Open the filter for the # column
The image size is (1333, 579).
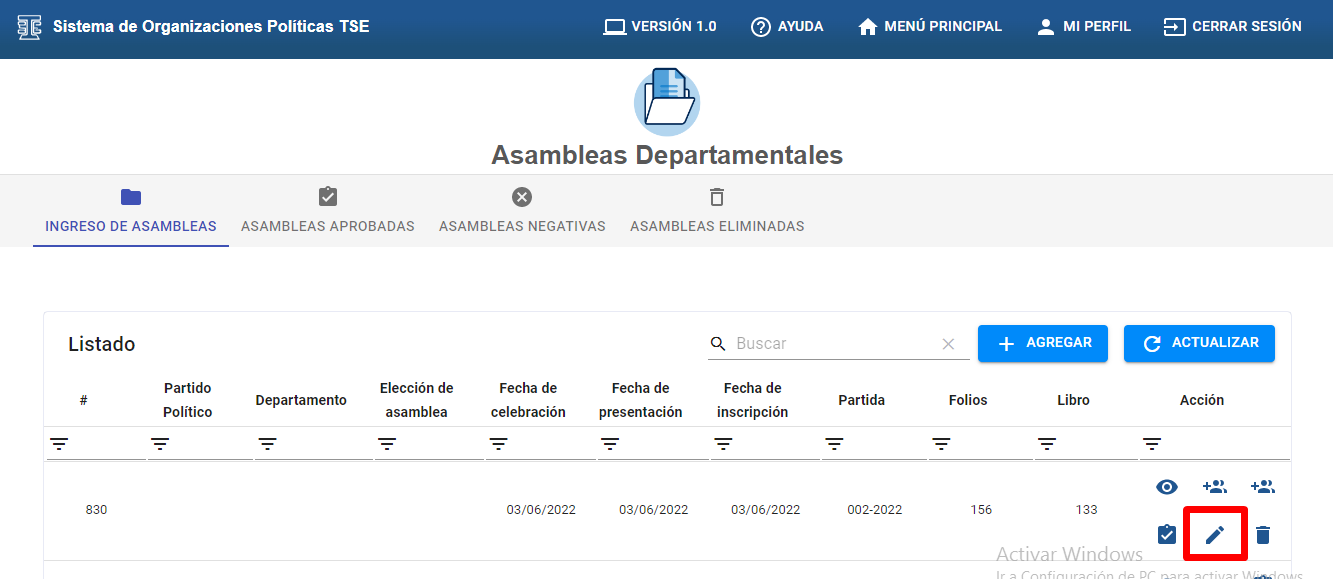(59, 444)
